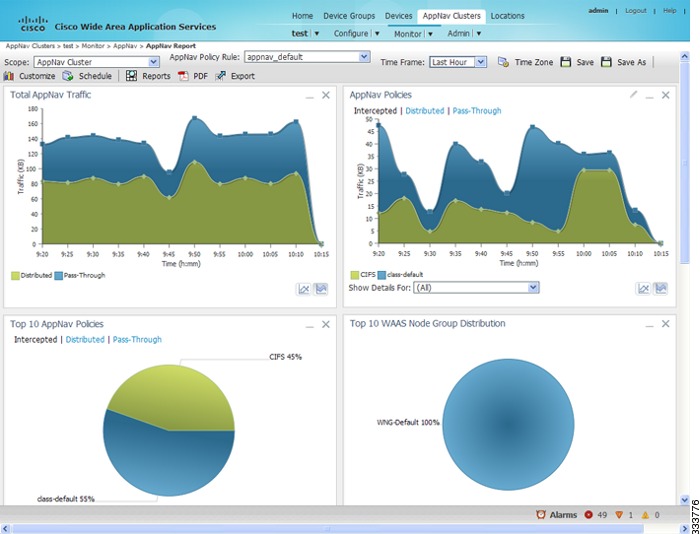Open major alarms orange indicator showing 1

pos(619,515)
